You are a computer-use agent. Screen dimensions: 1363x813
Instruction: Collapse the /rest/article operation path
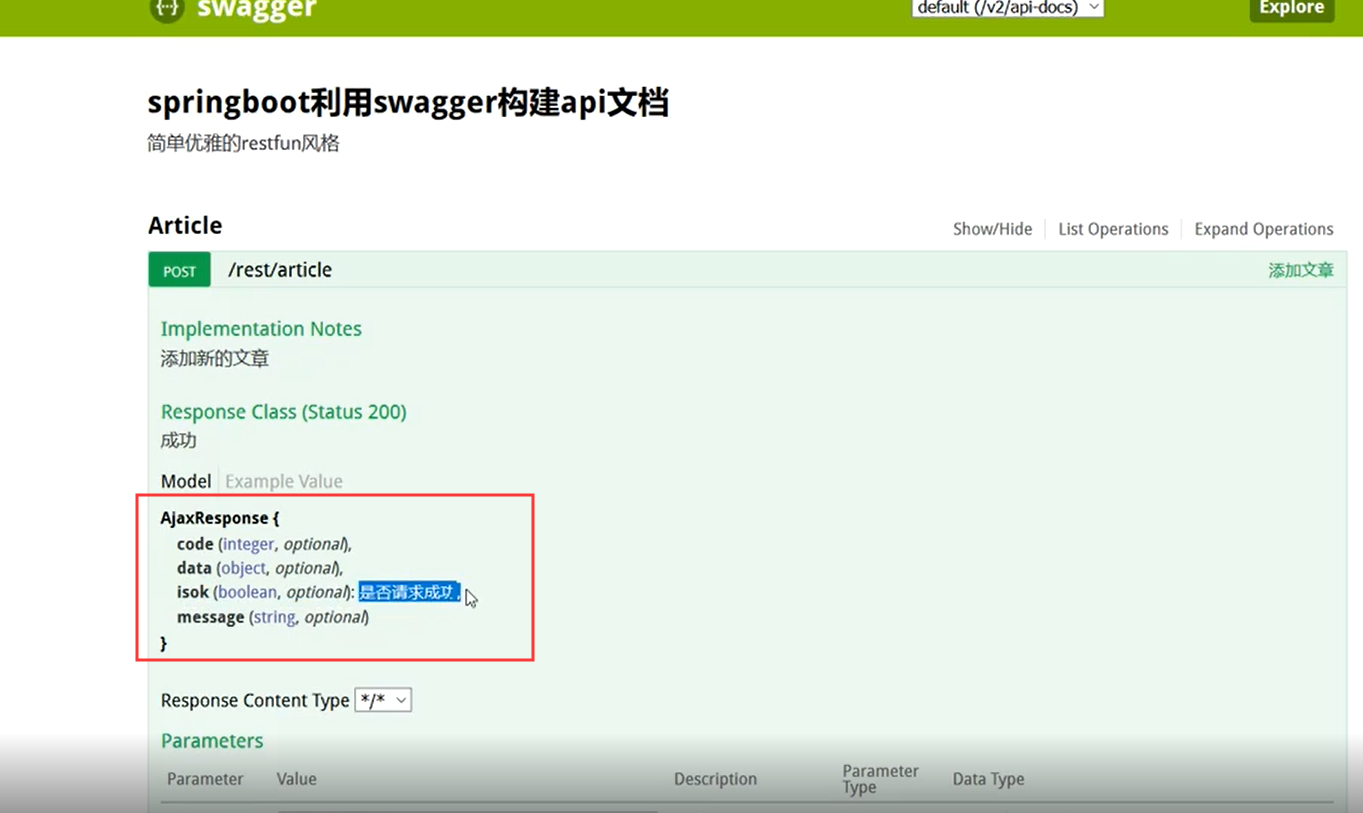pyautogui.click(x=280, y=270)
